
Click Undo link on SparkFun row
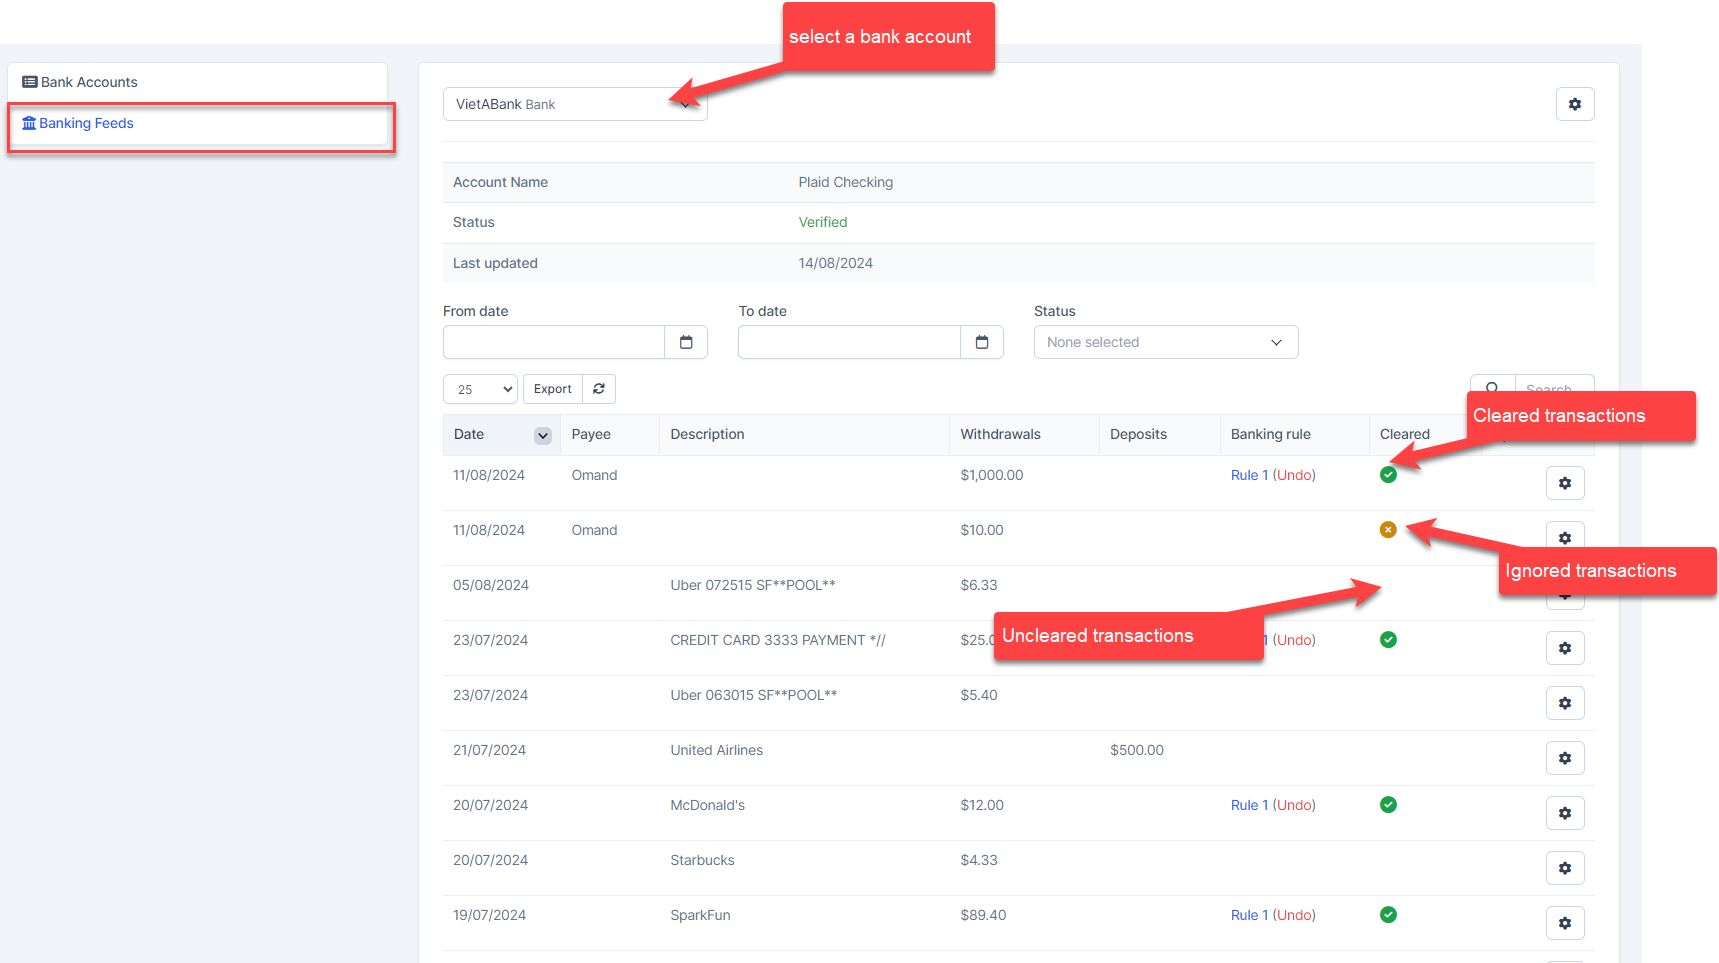click(x=1294, y=915)
